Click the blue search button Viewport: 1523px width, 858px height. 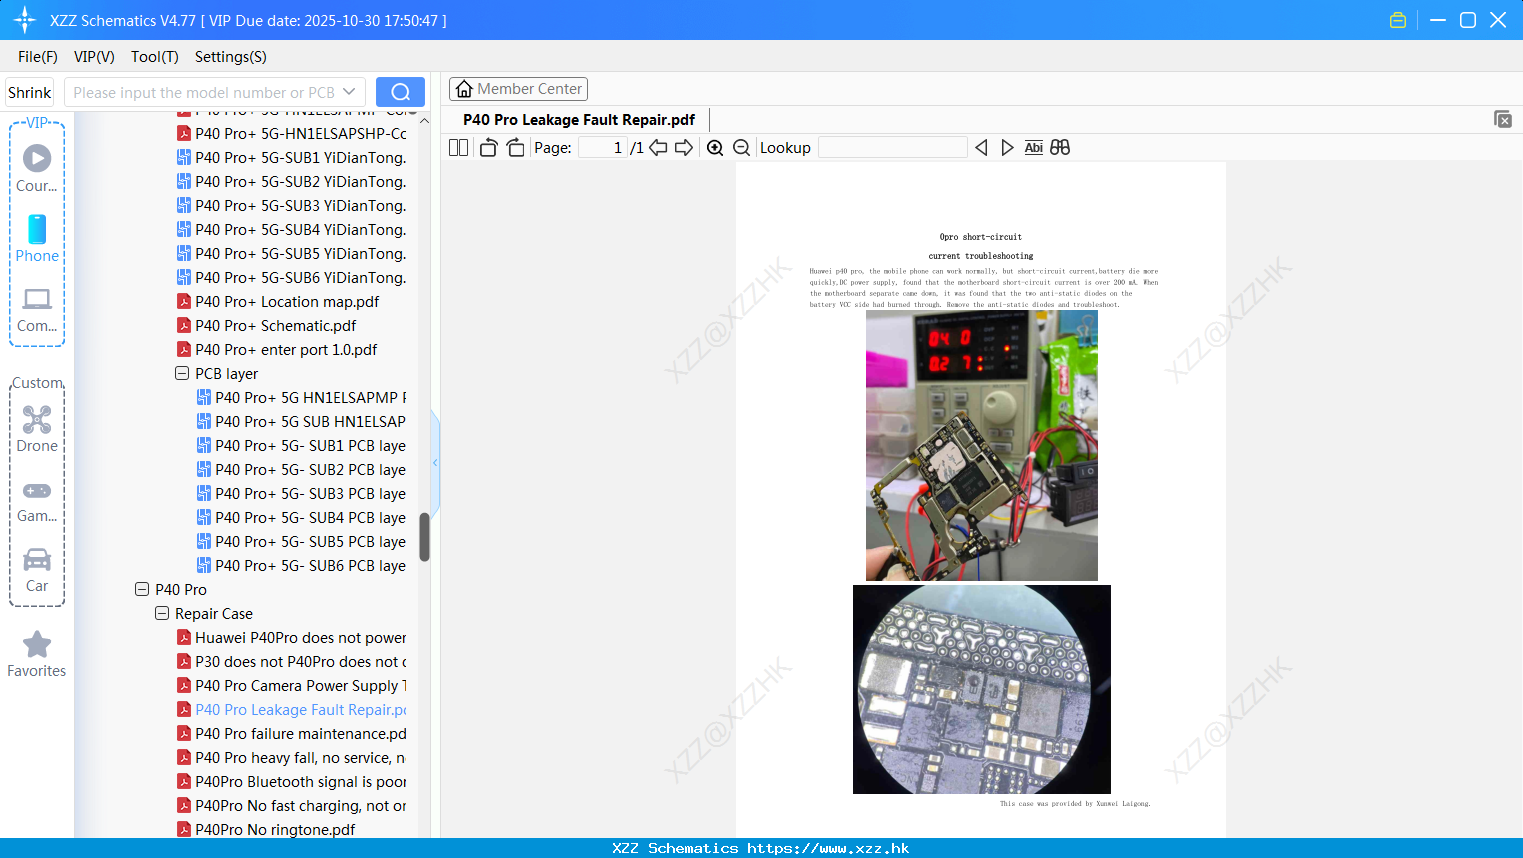(x=400, y=92)
